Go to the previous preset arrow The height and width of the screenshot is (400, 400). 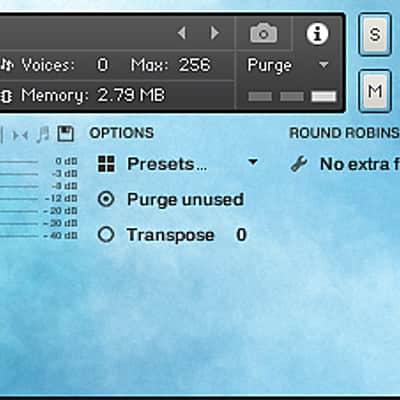pyautogui.click(x=182, y=33)
